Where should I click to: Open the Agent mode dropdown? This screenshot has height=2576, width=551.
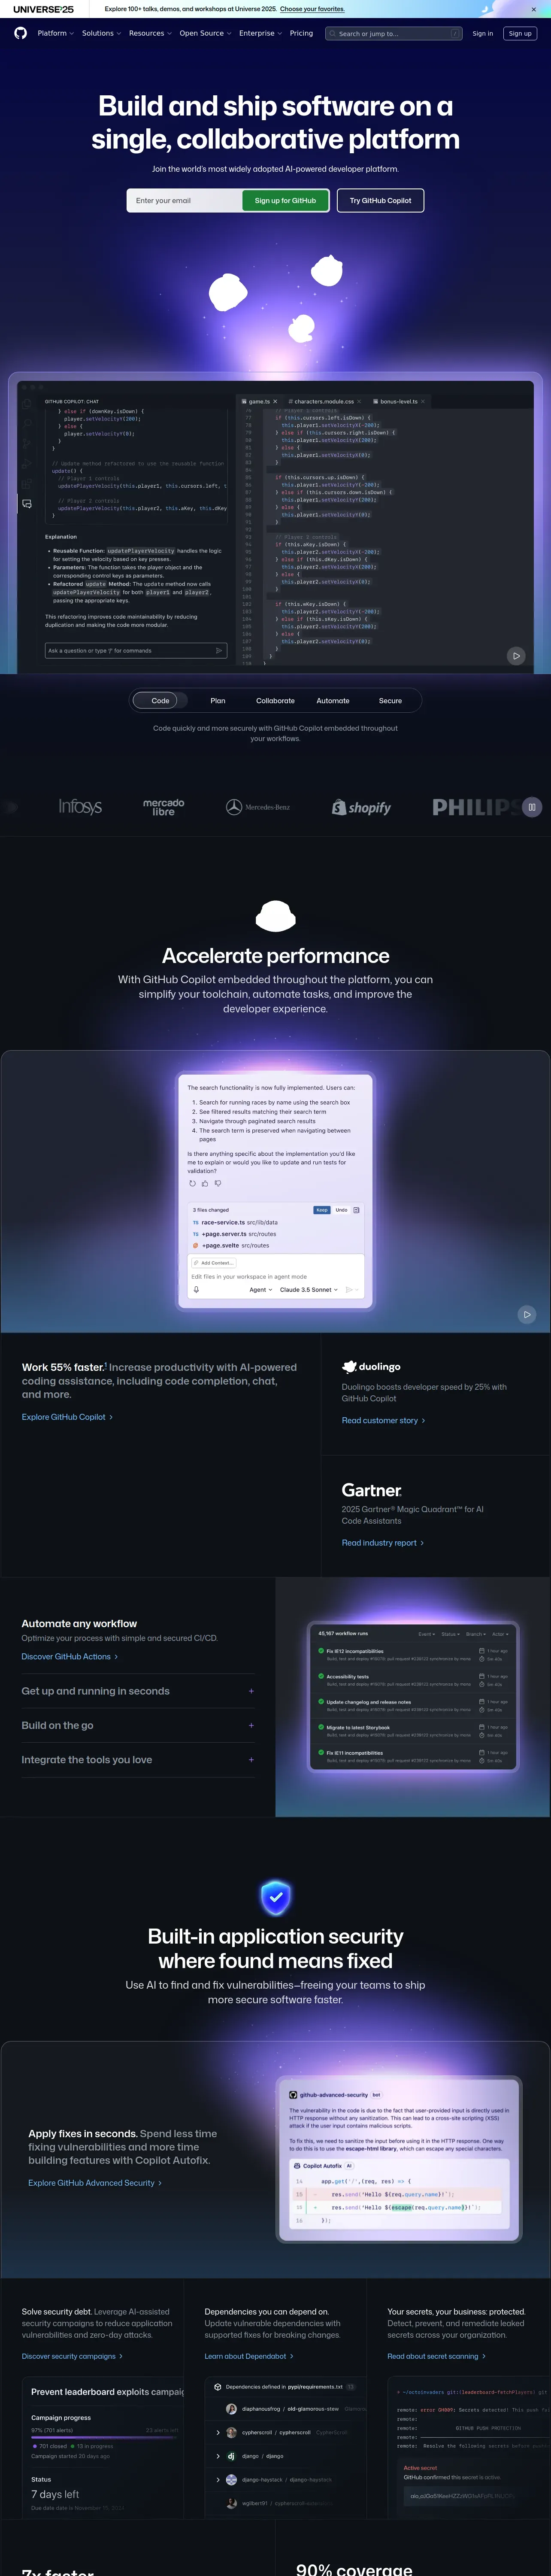coord(260,1290)
